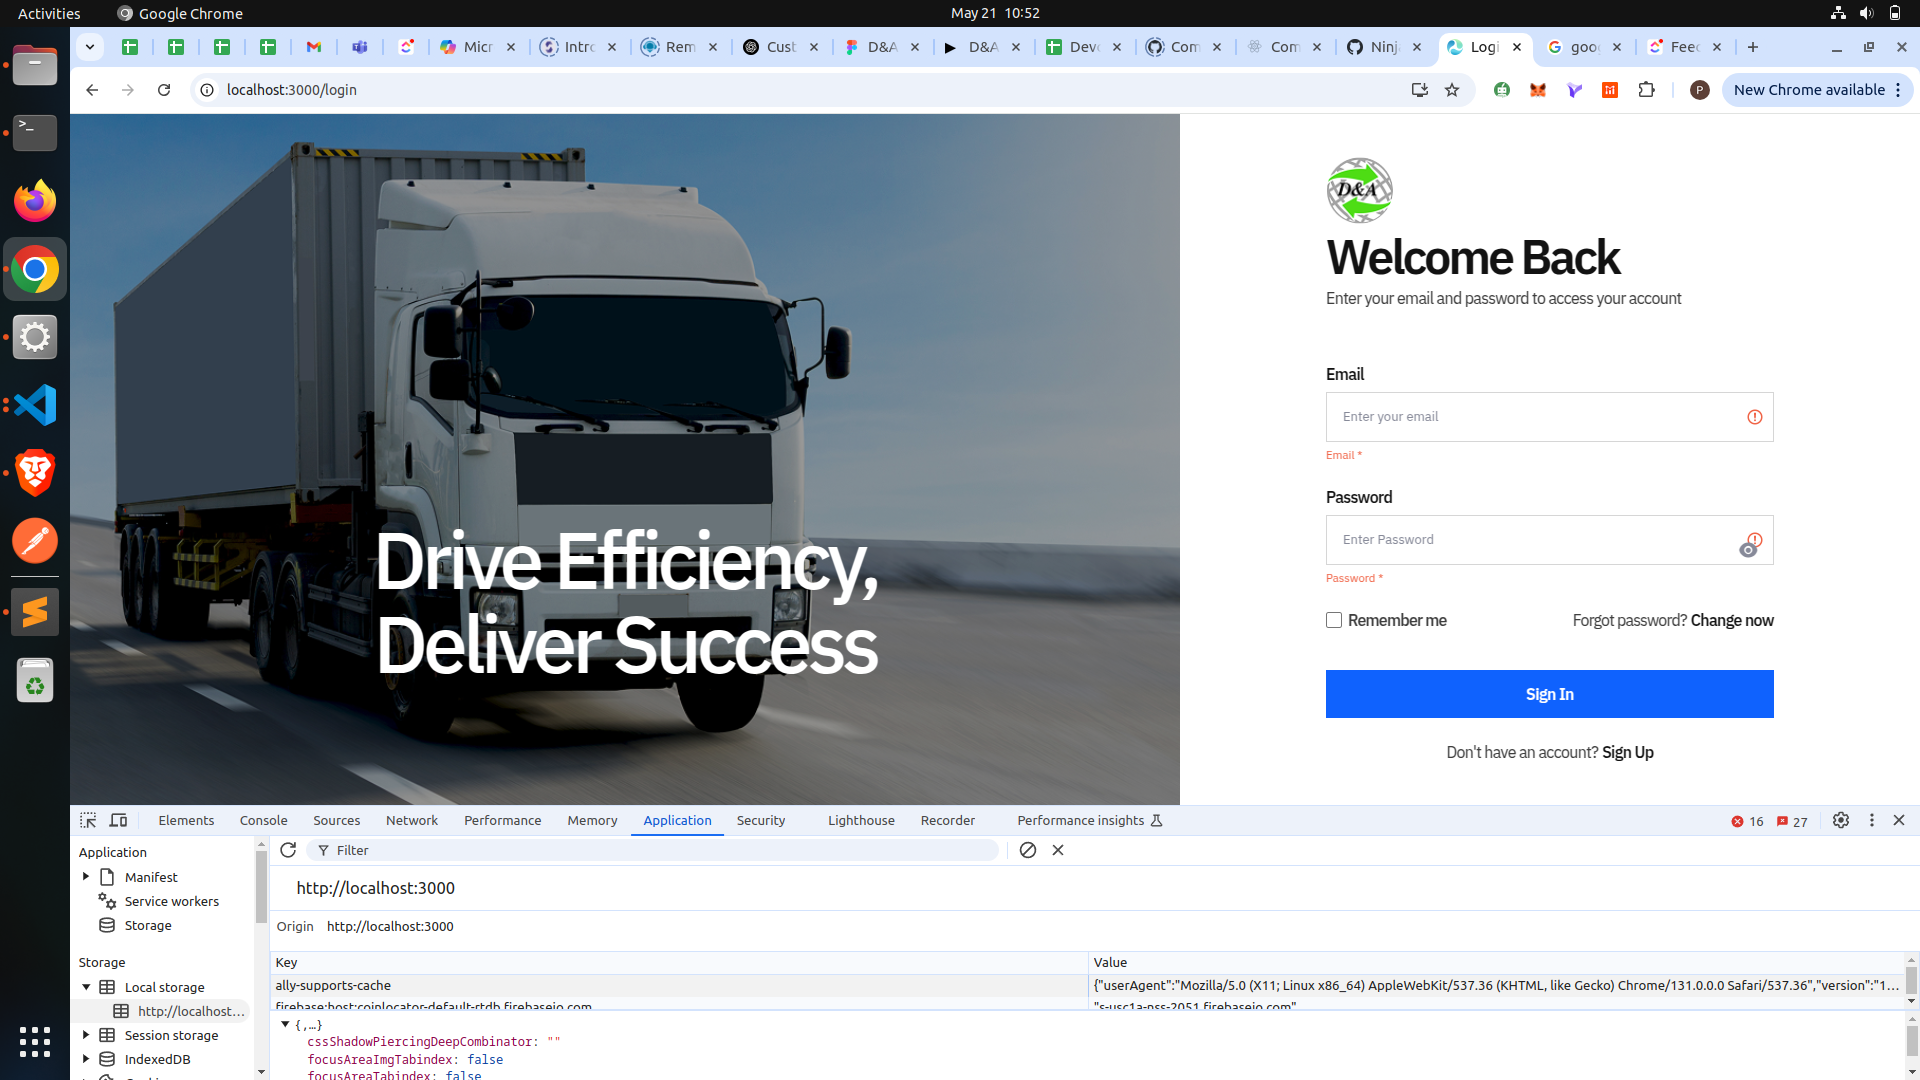Bookmark this page with star icon

[1452, 90]
